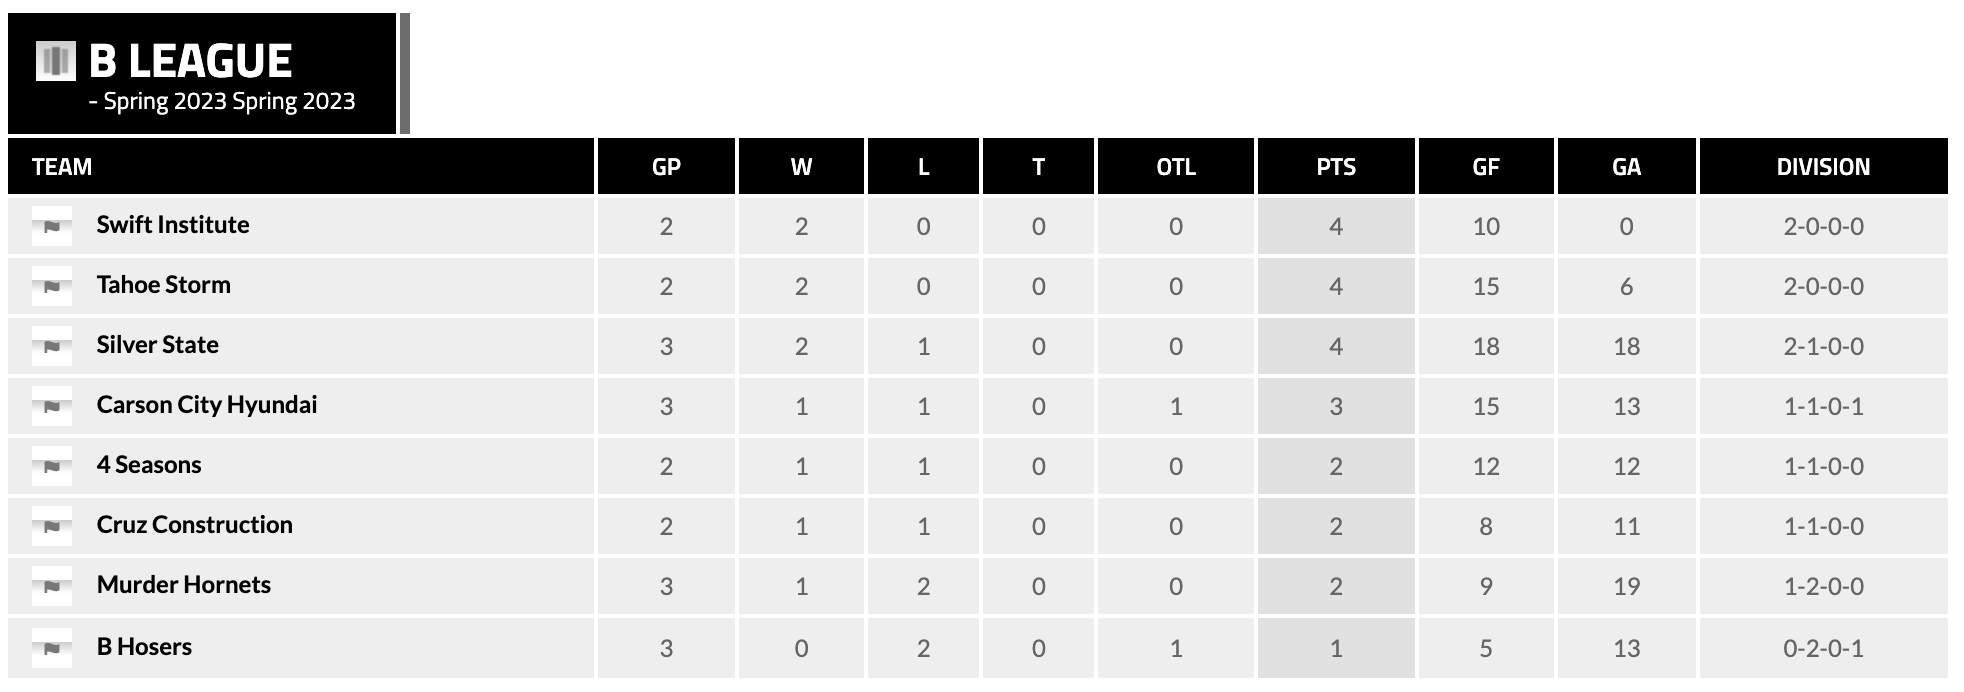The image size is (1964, 692).
Task: Sort by GF goals for header
Action: point(1486,167)
